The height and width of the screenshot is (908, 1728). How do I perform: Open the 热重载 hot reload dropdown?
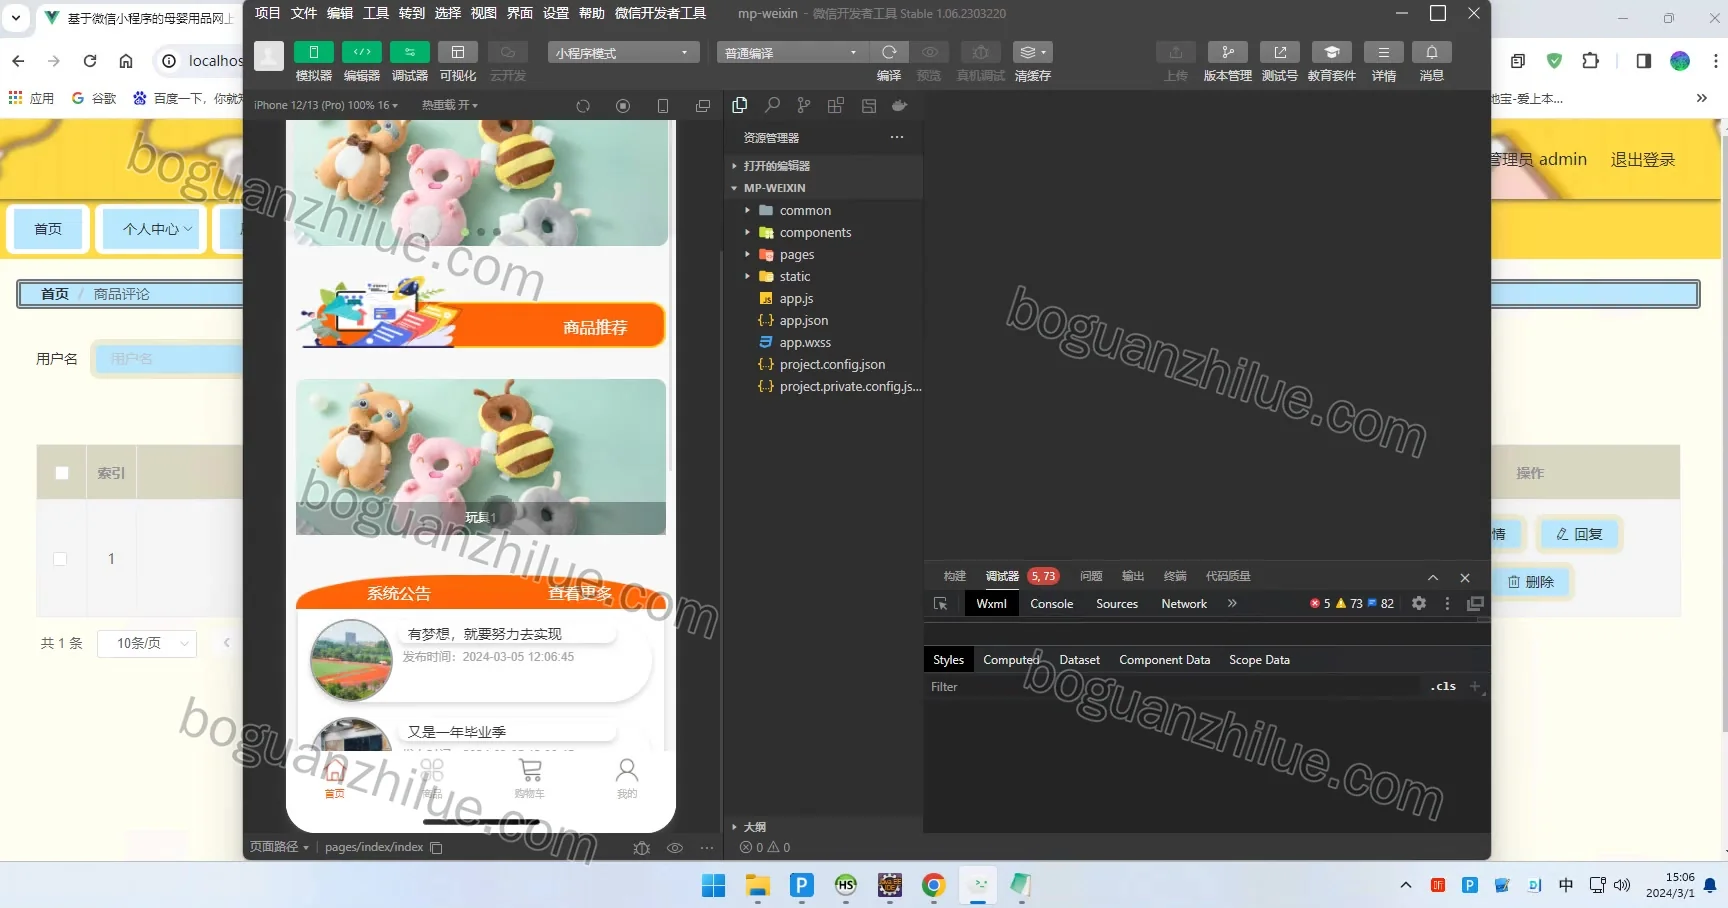pyautogui.click(x=450, y=105)
